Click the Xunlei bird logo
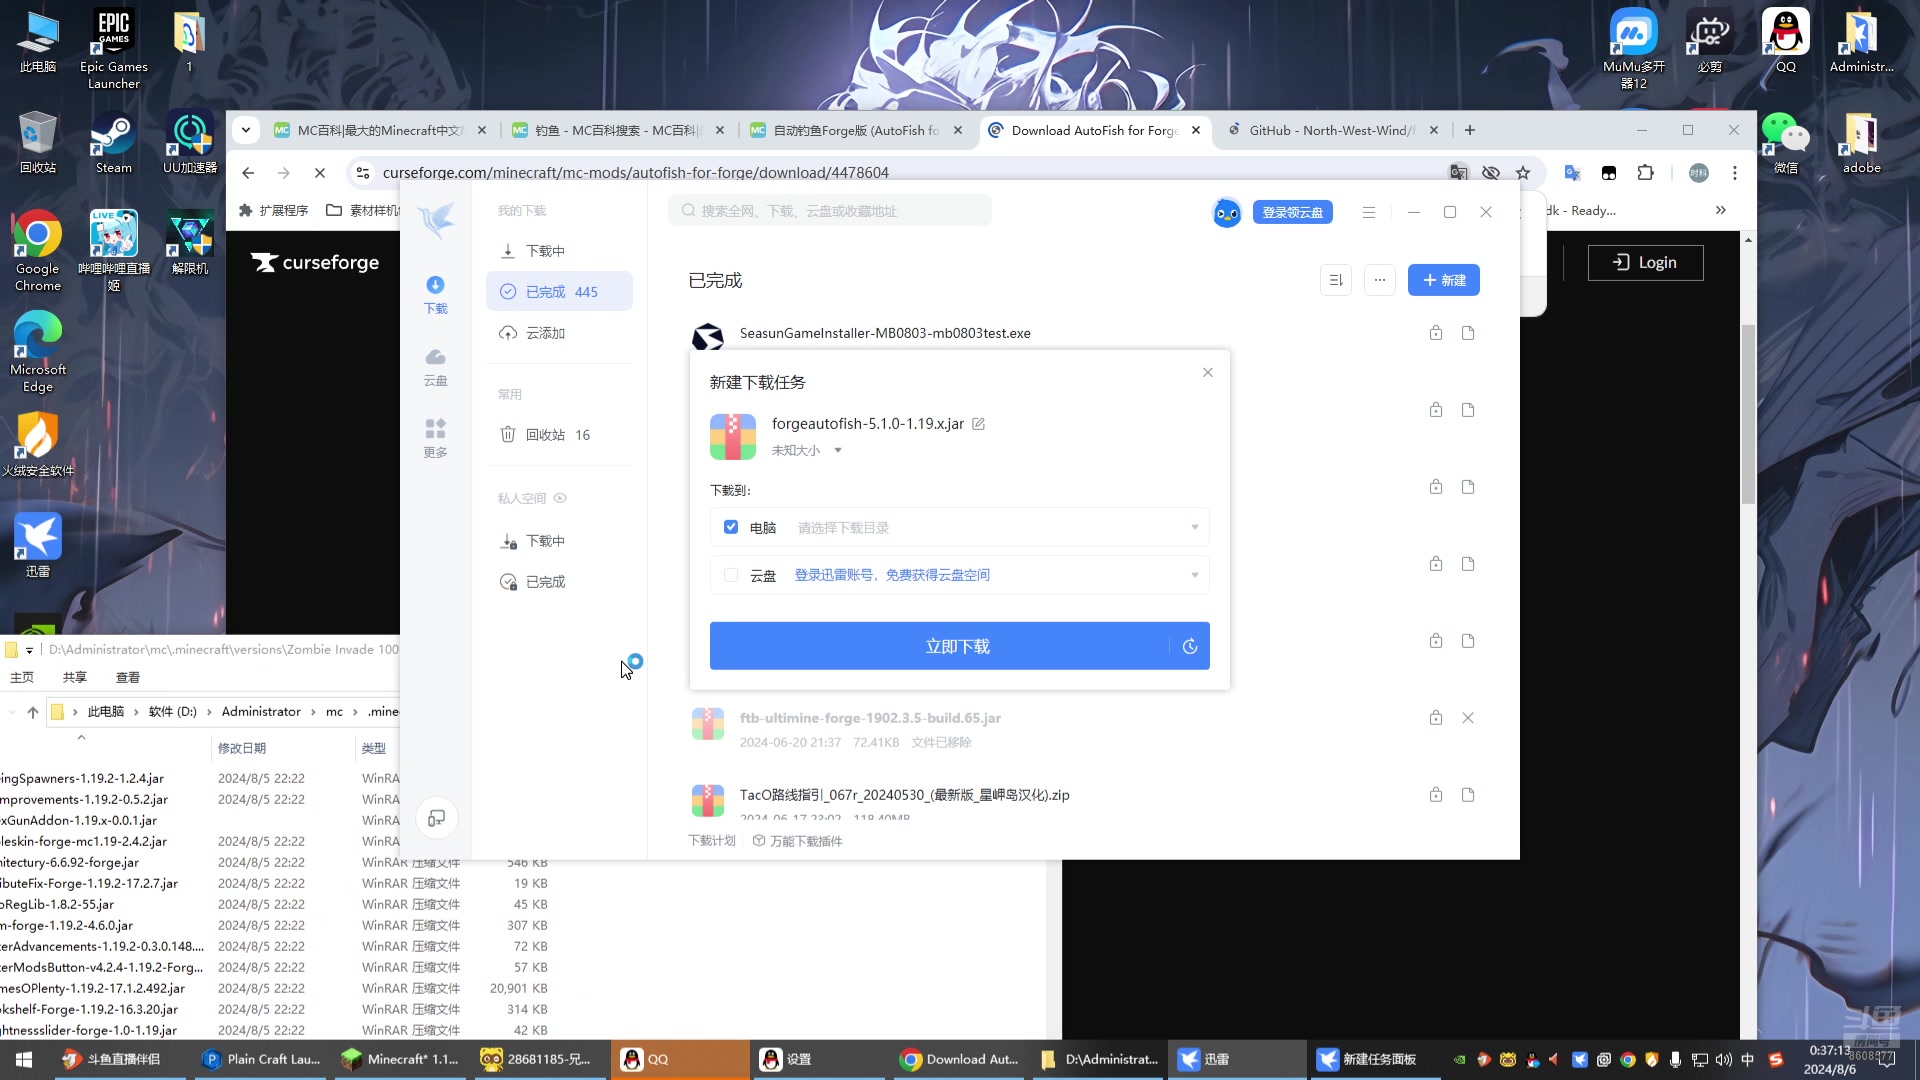This screenshot has height=1080, width=1920. [x=436, y=219]
